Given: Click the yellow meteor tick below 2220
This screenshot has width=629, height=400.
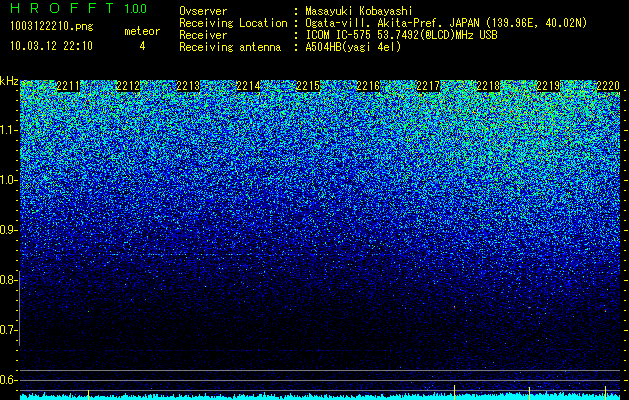Looking at the screenshot, I should click(605, 393).
